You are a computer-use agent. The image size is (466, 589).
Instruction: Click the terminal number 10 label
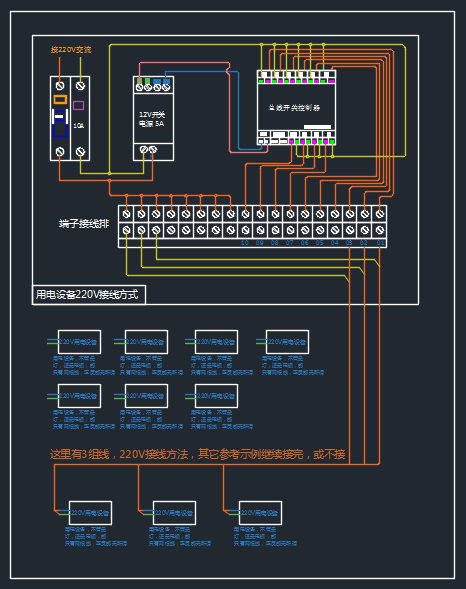[244, 243]
